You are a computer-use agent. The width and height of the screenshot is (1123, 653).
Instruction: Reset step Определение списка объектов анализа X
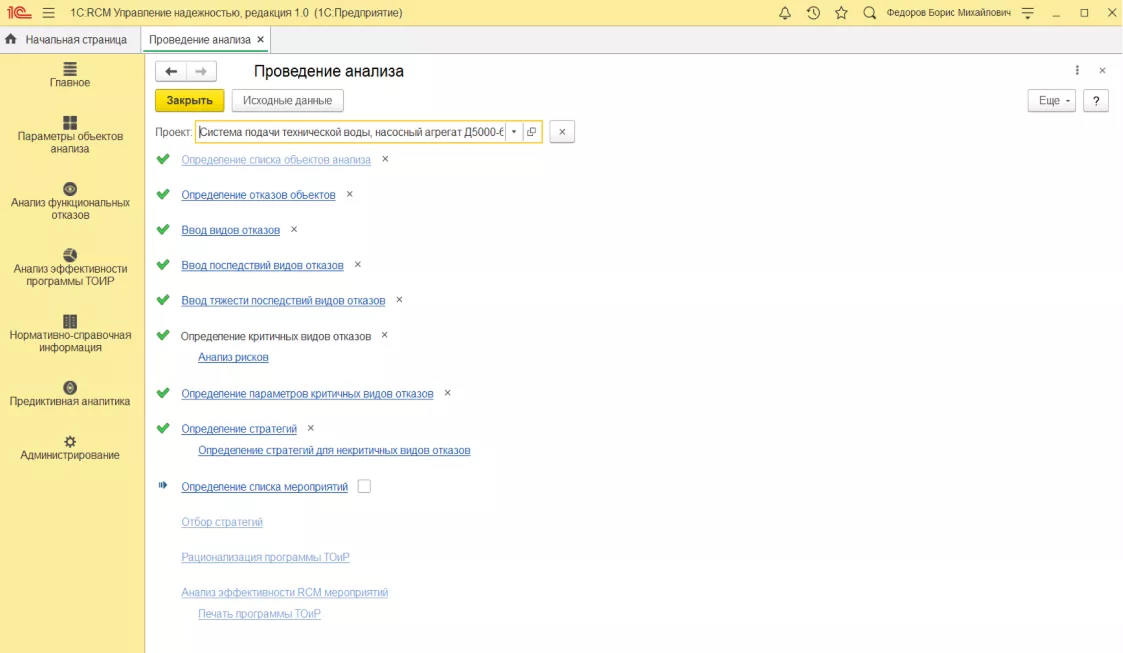tap(385, 159)
